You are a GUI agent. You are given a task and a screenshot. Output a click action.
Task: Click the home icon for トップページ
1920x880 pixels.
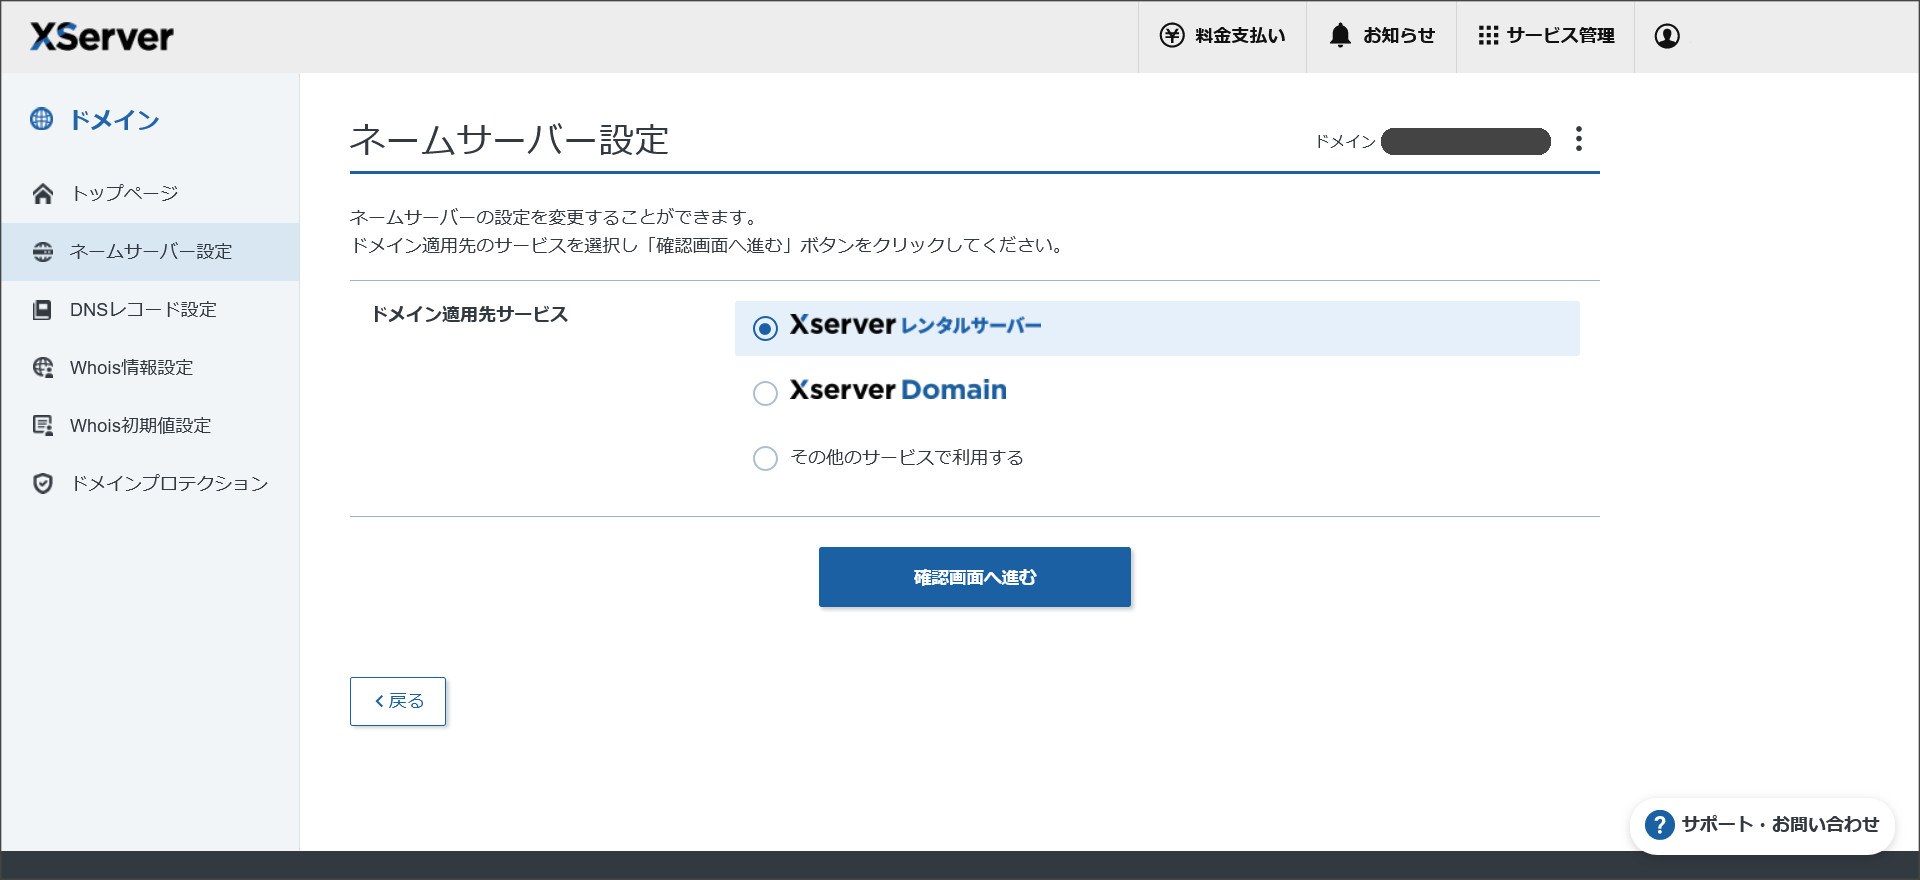tap(43, 194)
